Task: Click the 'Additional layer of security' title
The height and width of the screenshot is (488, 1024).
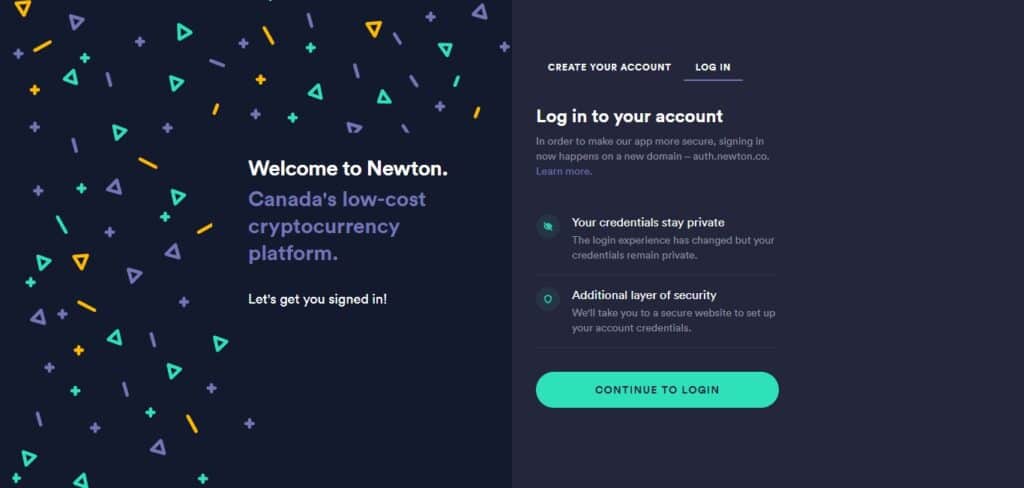Action: [644, 295]
